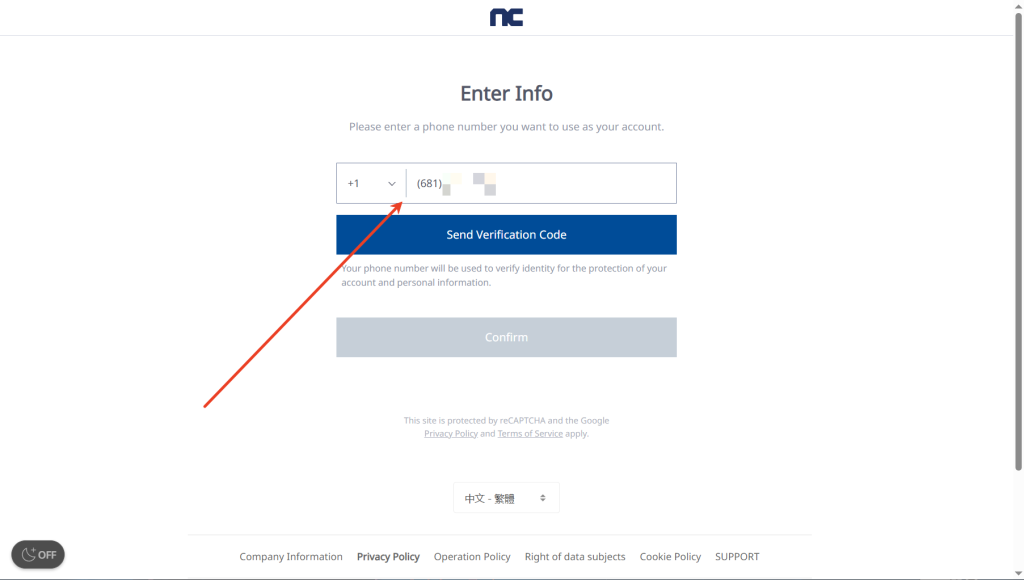This screenshot has width=1024, height=580.
Task: Open the reCAPTCHA Privacy Policy link
Action: (451, 434)
